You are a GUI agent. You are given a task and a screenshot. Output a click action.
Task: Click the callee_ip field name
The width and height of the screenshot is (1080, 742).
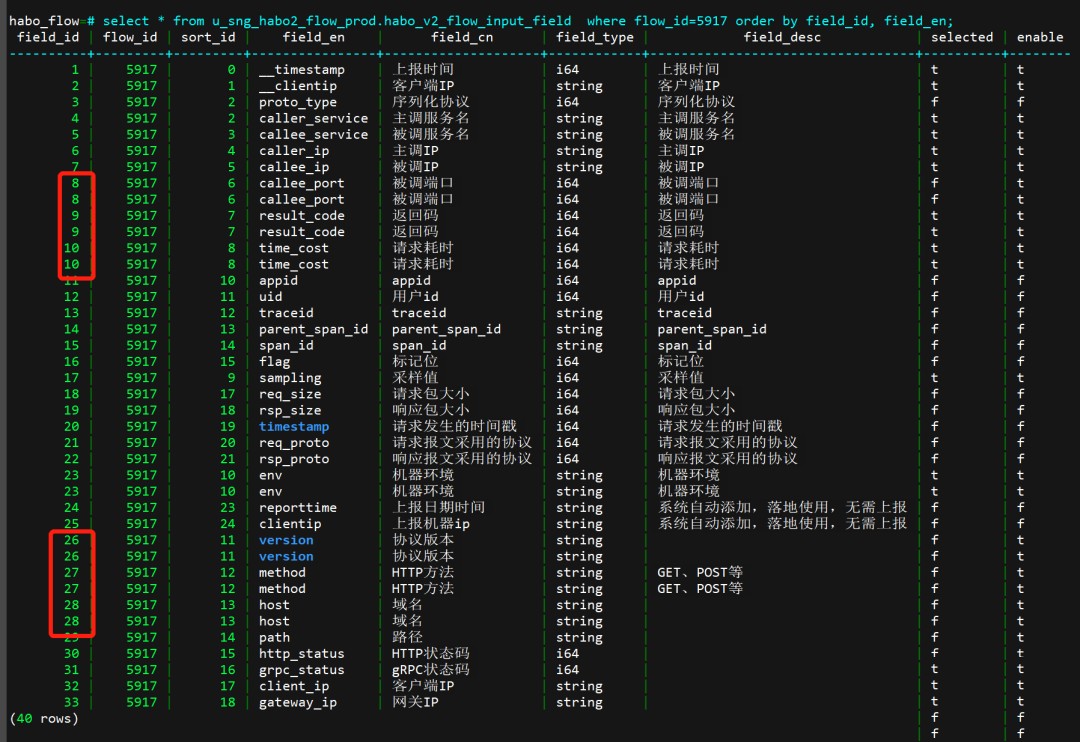click(x=293, y=167)
